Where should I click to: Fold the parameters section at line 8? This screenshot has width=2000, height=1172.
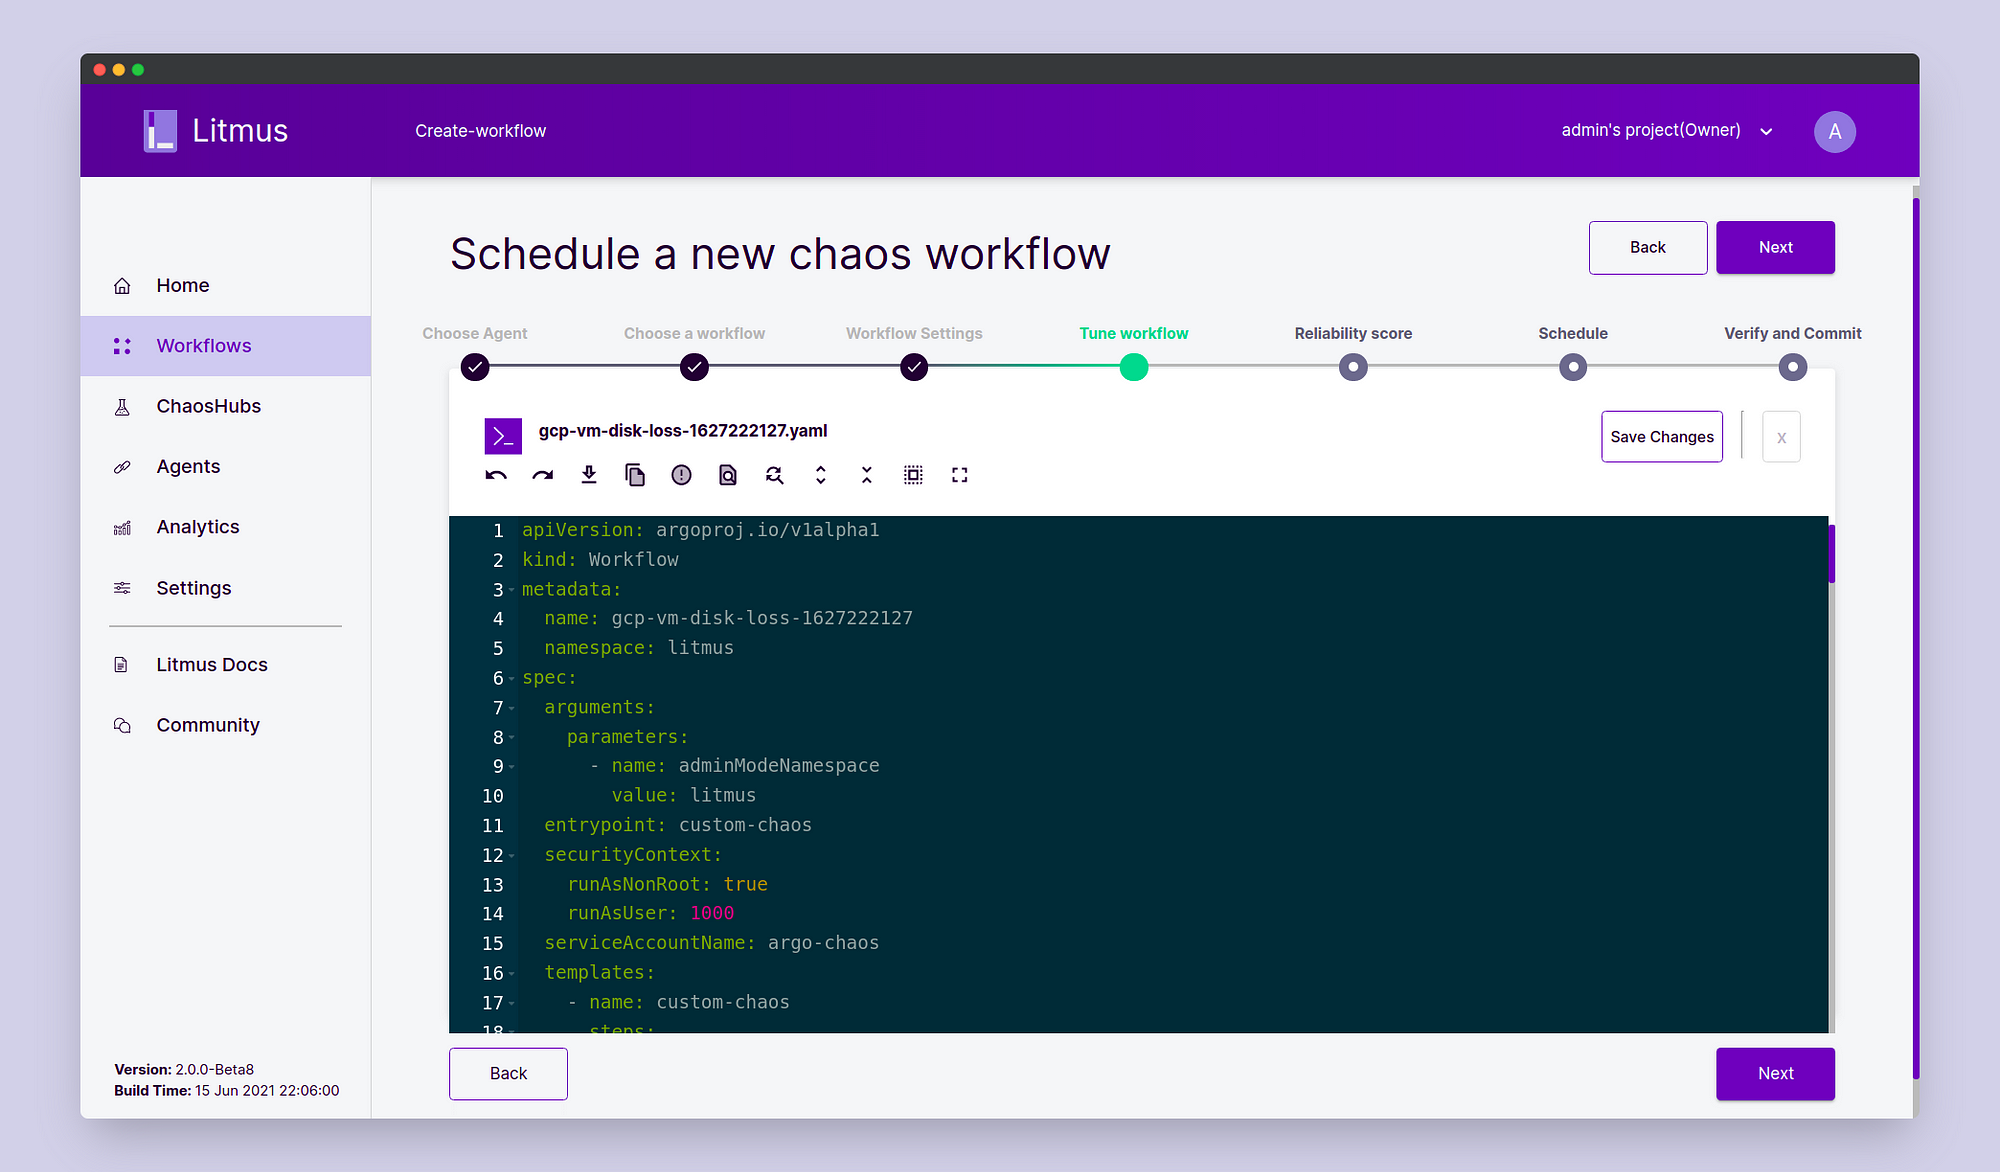tap(512, 738)
